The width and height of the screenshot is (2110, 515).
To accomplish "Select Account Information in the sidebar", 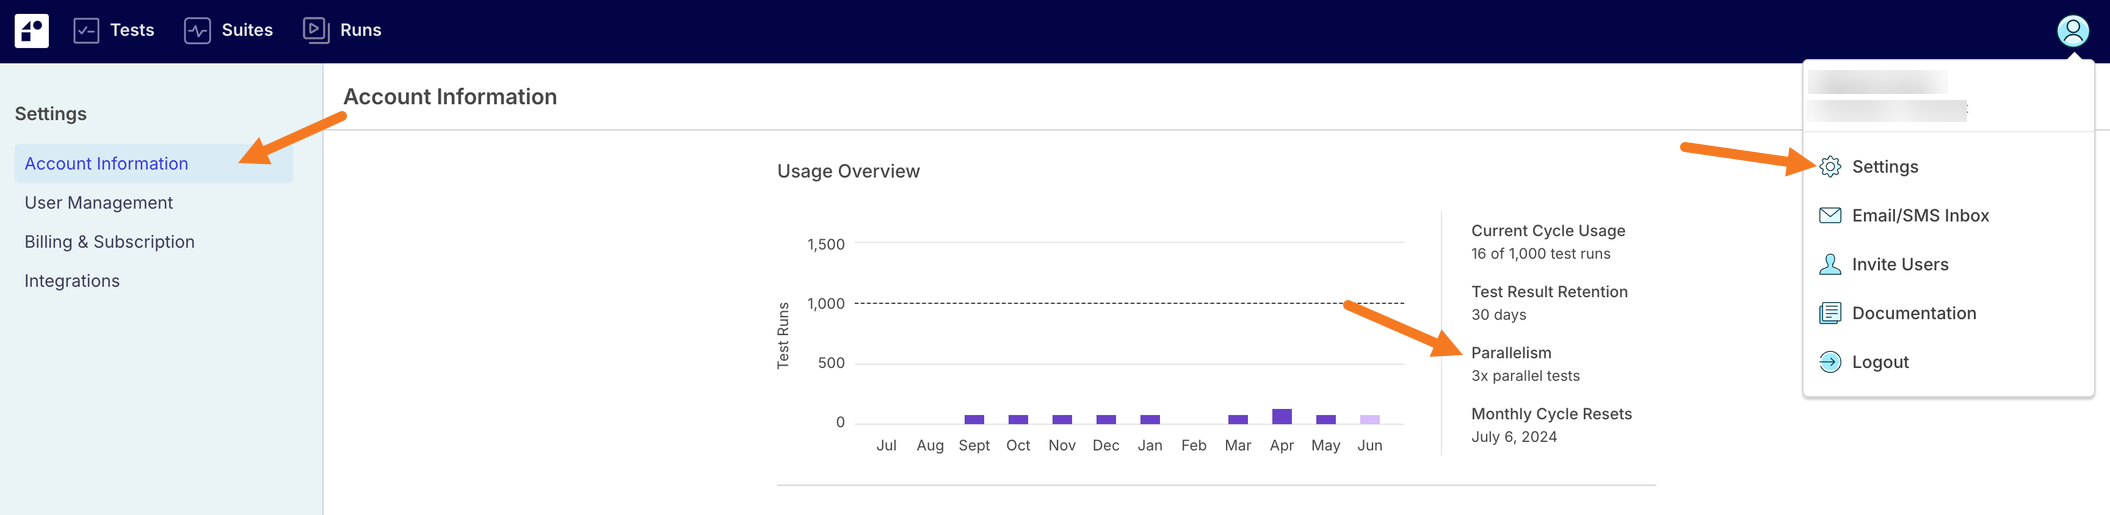I will point(154,163).
